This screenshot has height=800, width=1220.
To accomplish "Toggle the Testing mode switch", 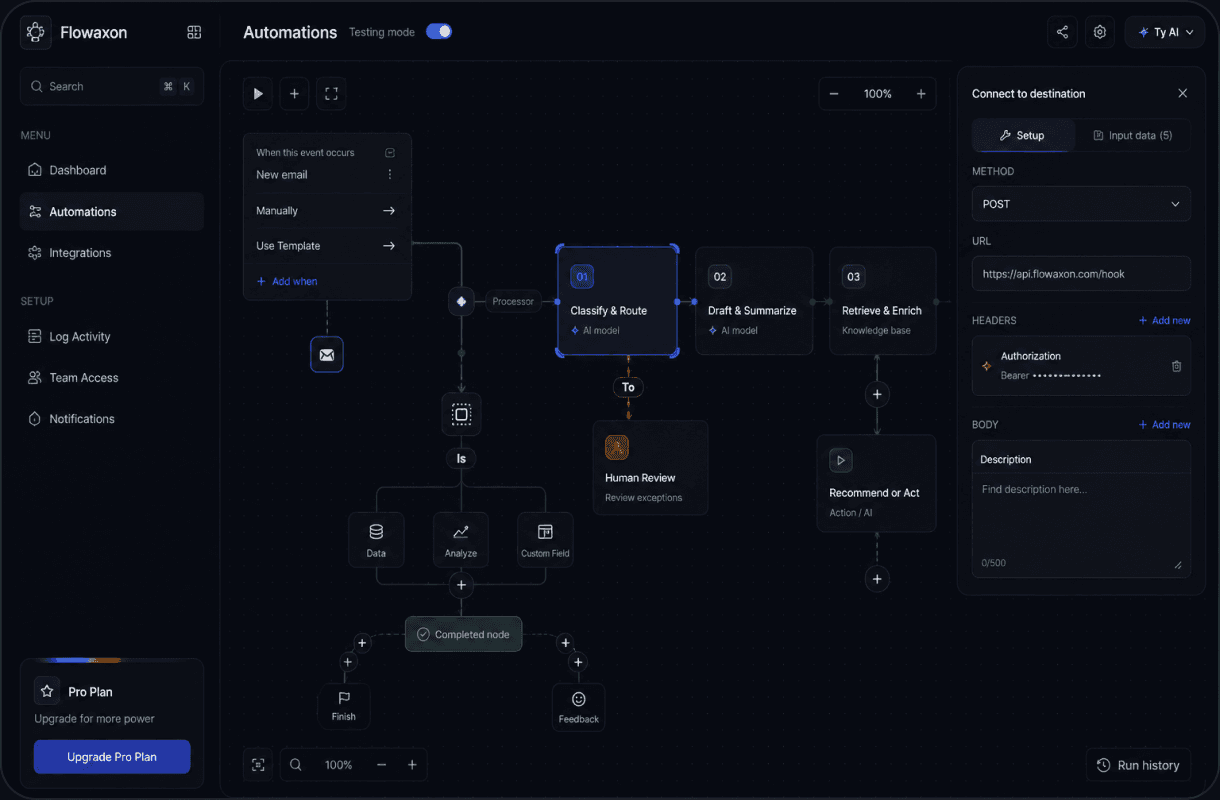I will pos(439,31).
